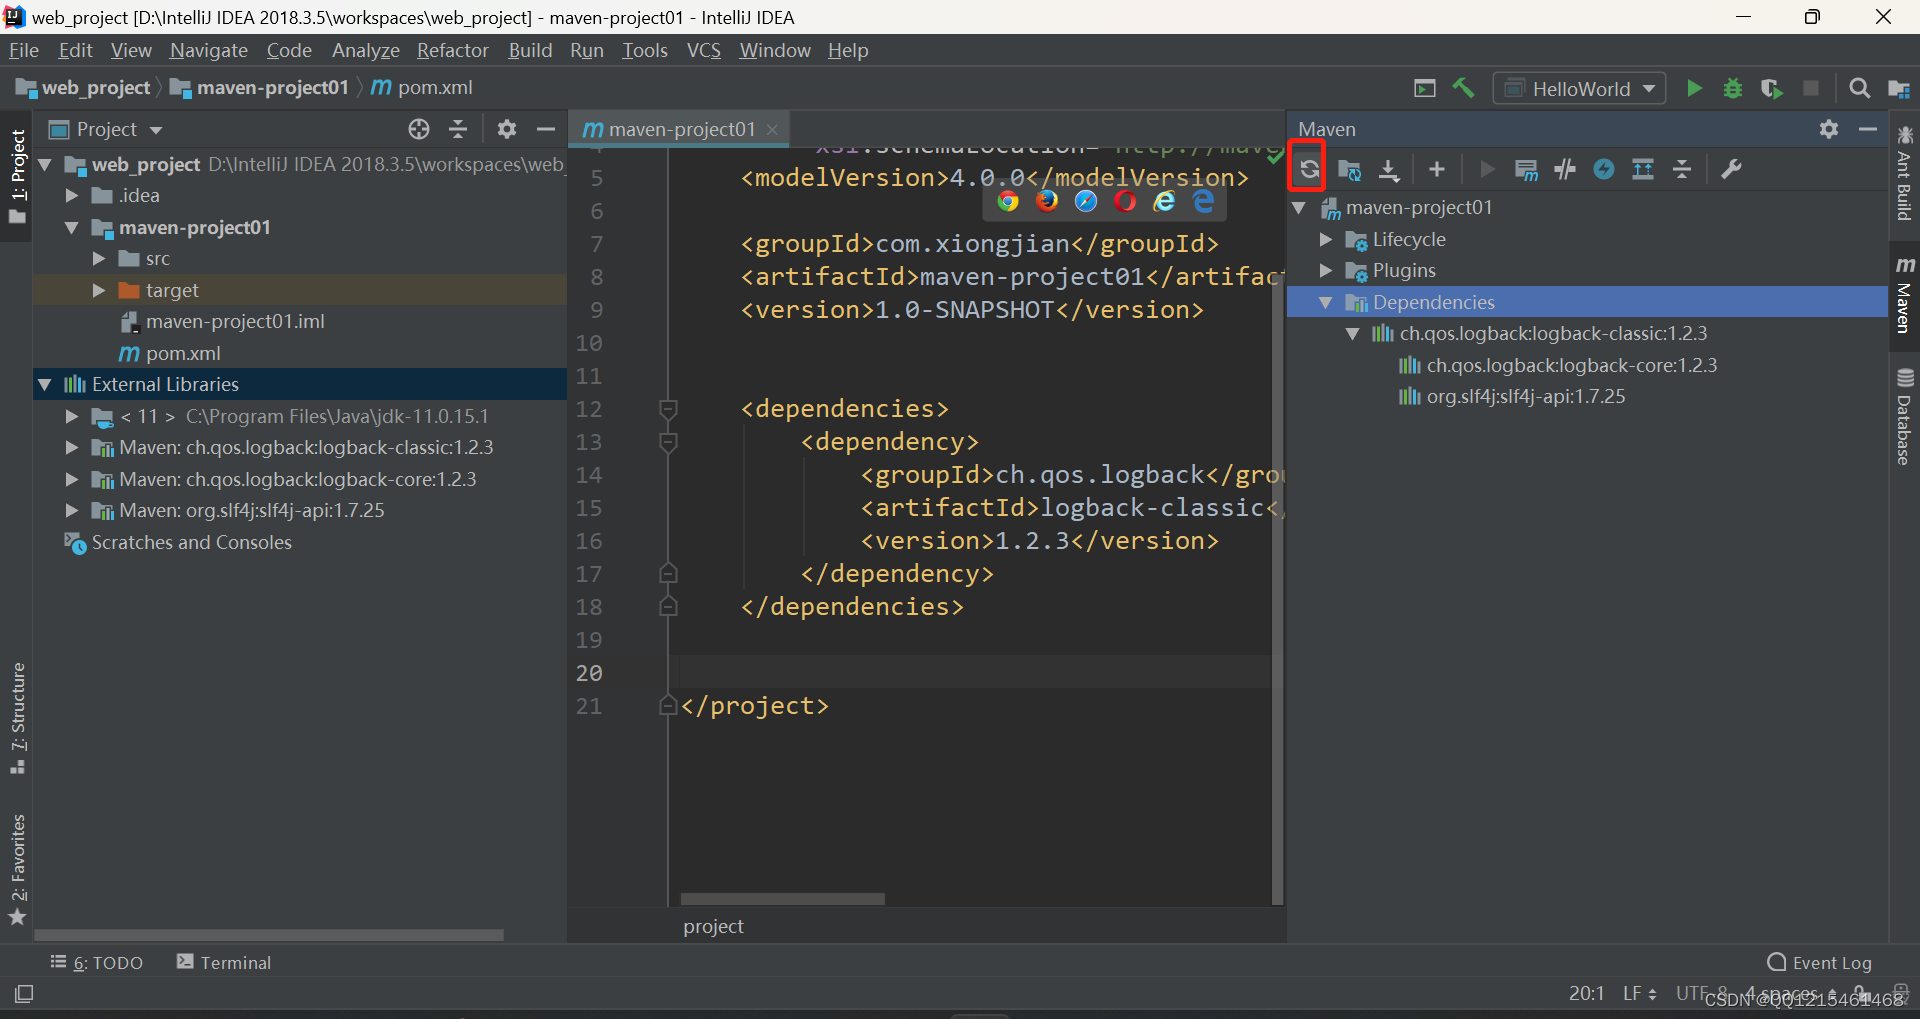1920x1019 pixels.
Task: Run HelloWorld with the green play icon
Action: pyautogui.click(x=1694, y=89)
